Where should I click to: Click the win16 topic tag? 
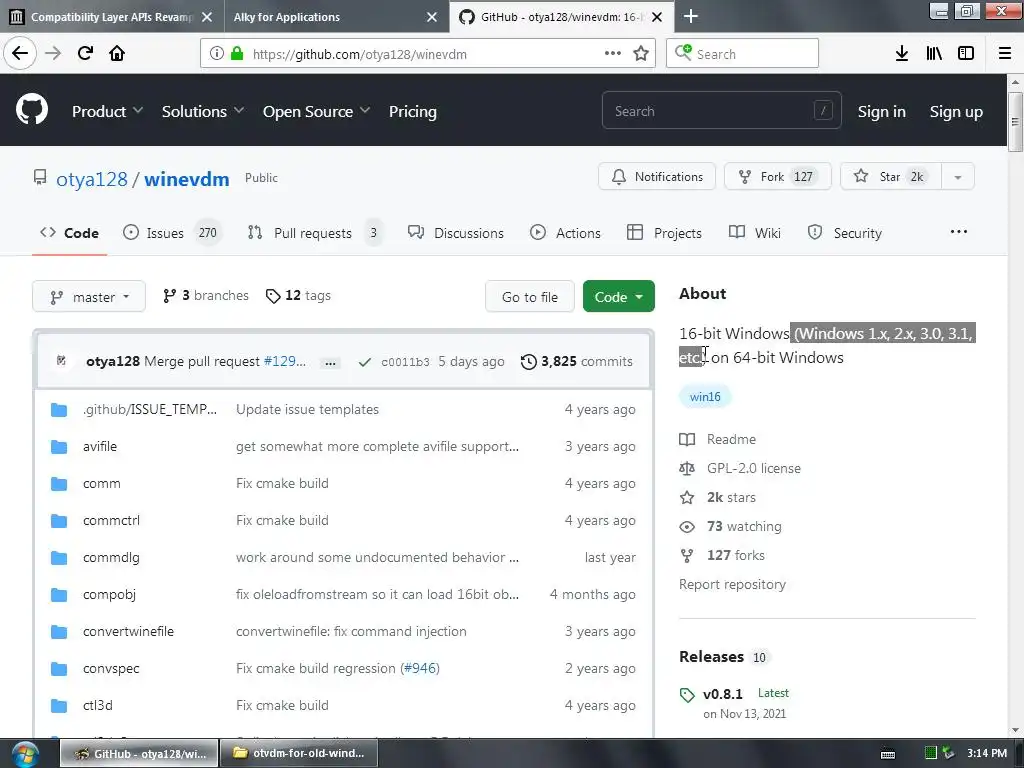[x=705, y=396]
